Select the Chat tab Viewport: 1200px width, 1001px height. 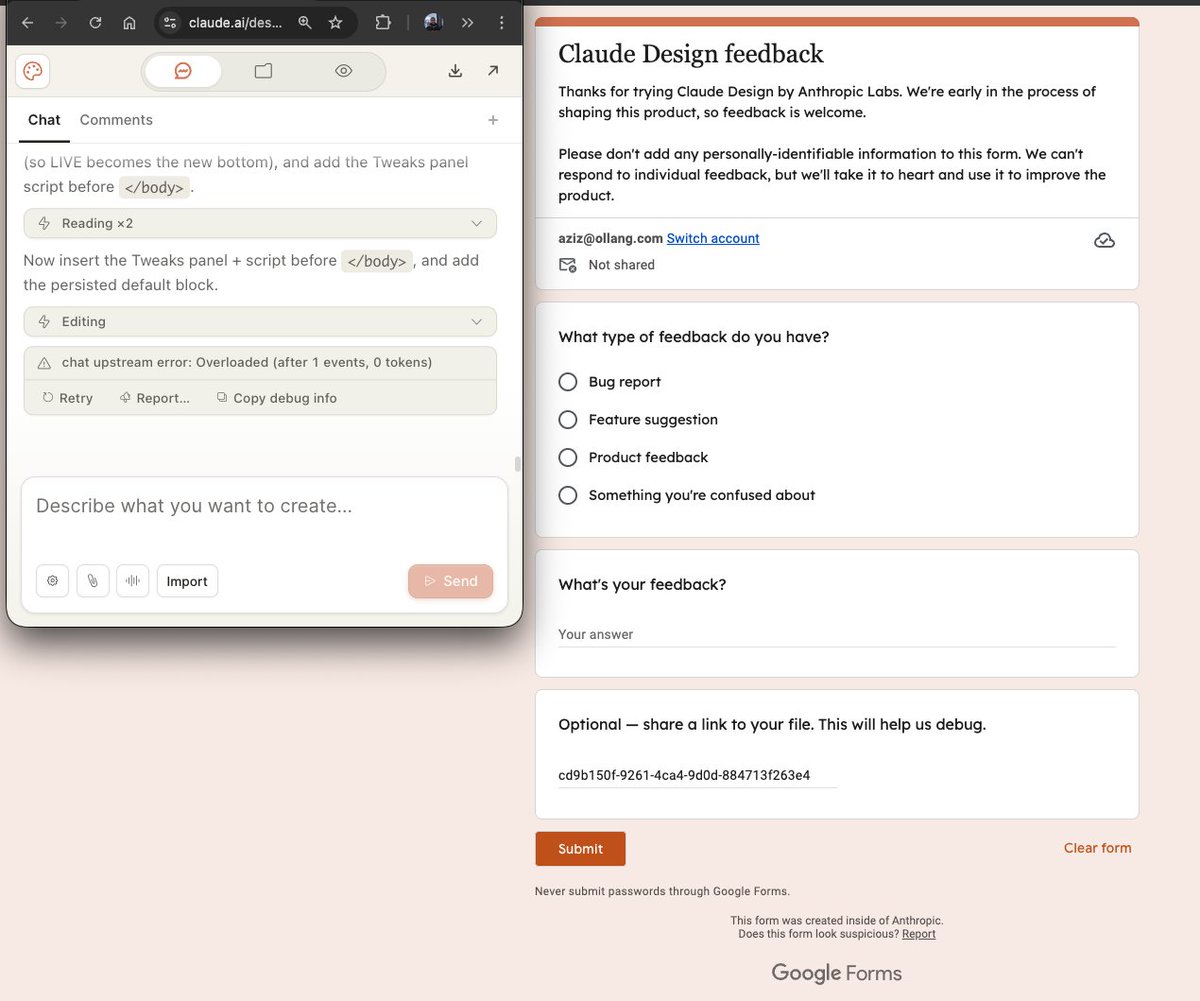coord(44,120)
